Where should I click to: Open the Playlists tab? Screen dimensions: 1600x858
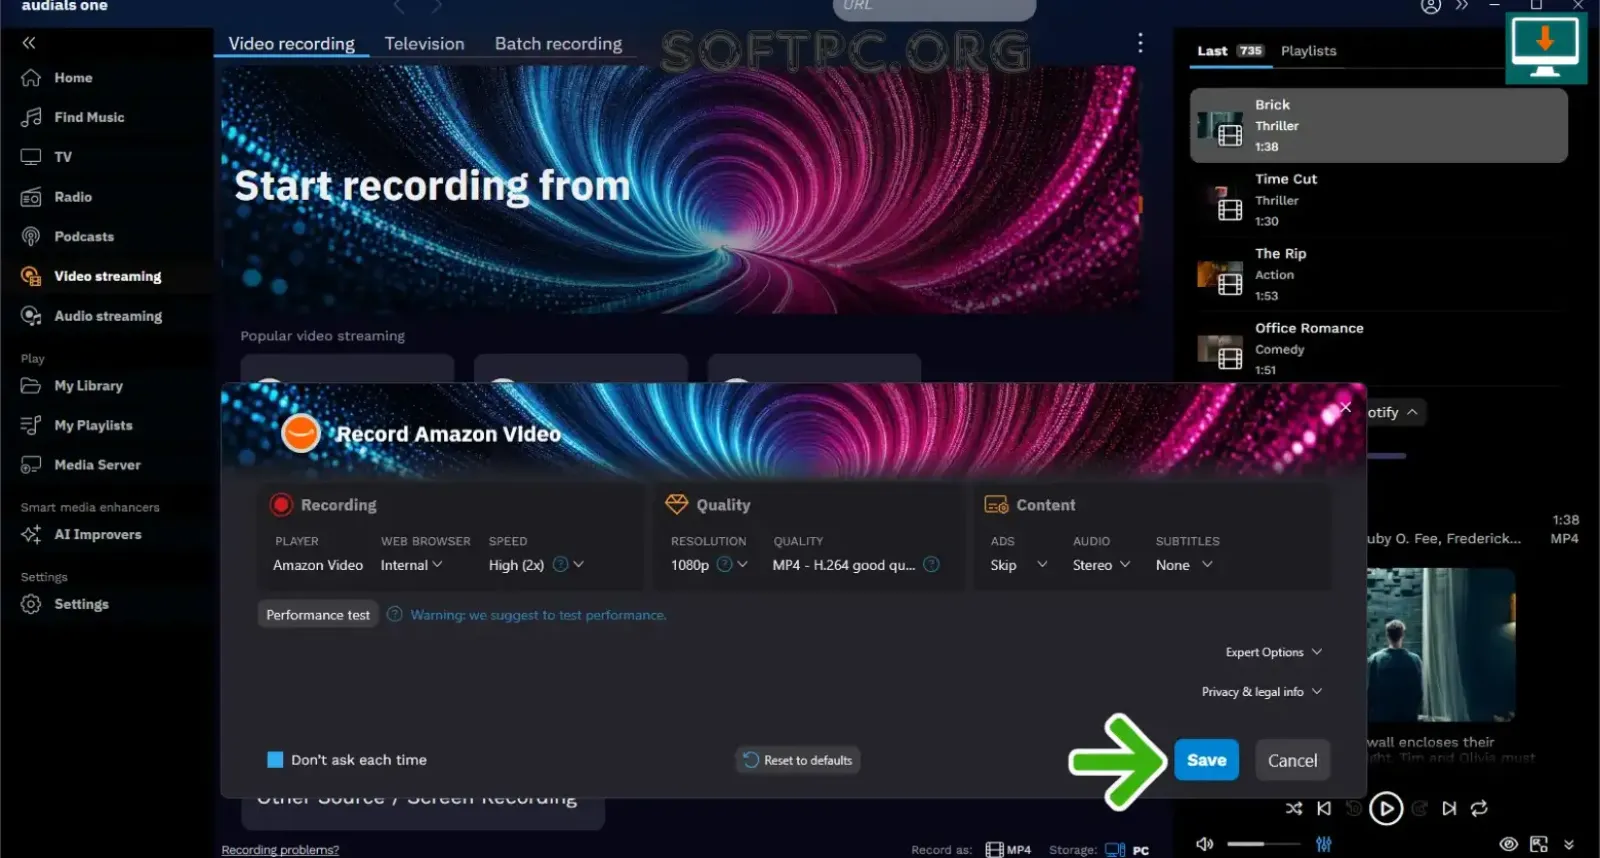pyautogui.click(x=1308, y=51)
